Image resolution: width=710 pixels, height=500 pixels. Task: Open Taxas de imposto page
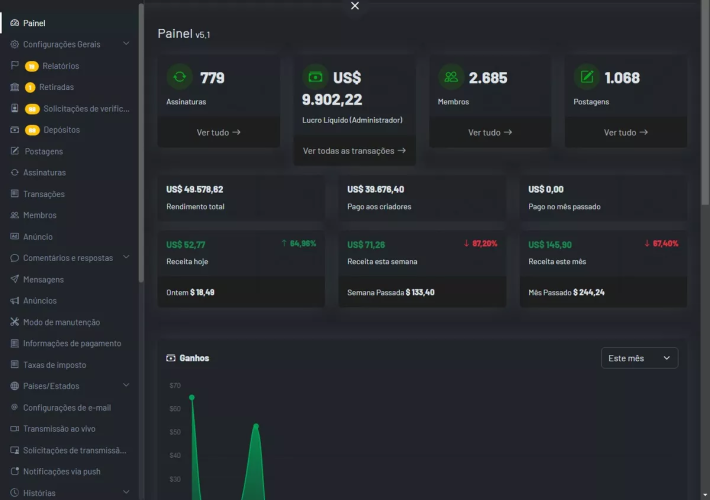[55, 365]
